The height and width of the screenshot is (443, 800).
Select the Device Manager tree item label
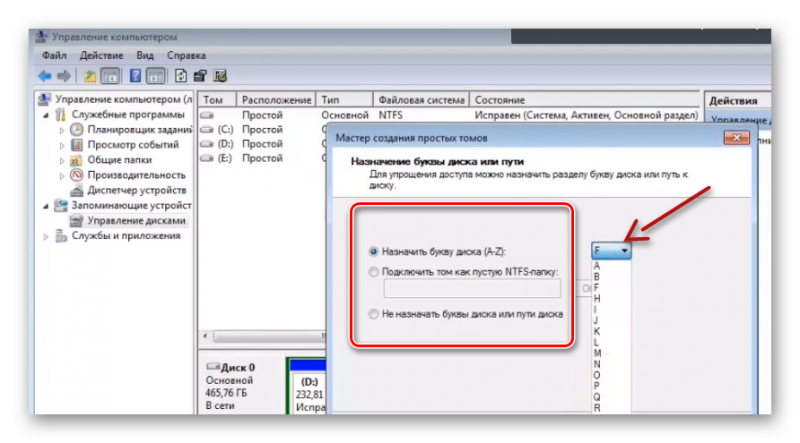tap(137, 190)
